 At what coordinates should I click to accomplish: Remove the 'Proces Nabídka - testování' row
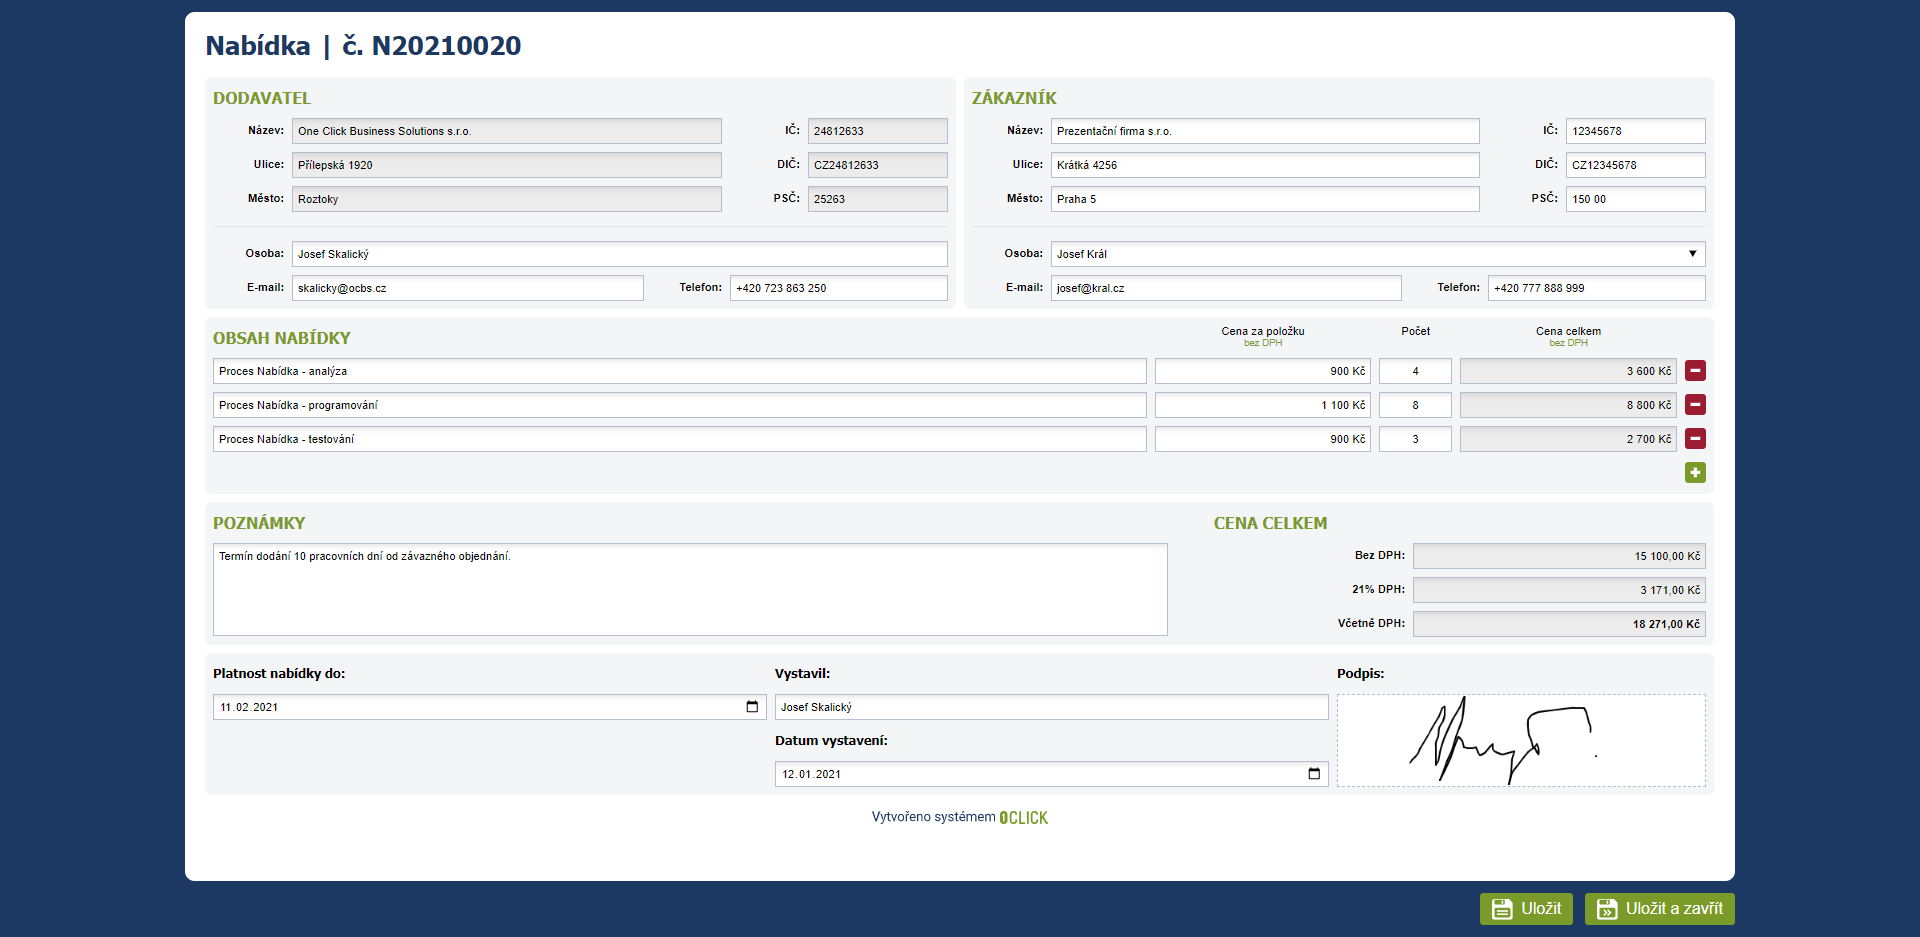tap(1695, 439)
